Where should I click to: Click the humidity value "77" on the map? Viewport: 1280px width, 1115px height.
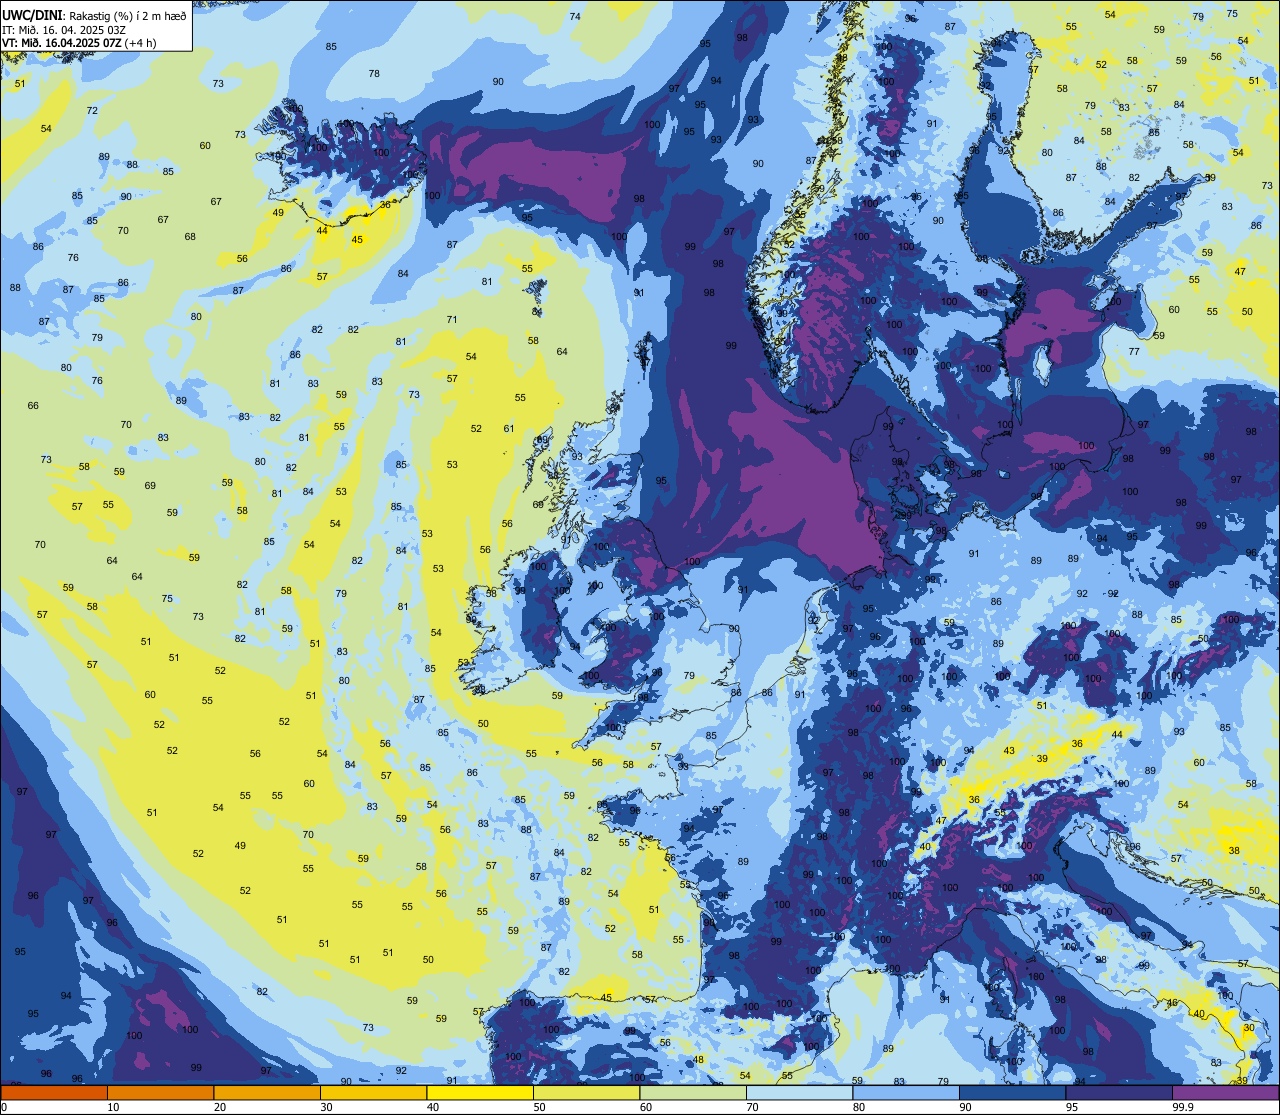1134,352
